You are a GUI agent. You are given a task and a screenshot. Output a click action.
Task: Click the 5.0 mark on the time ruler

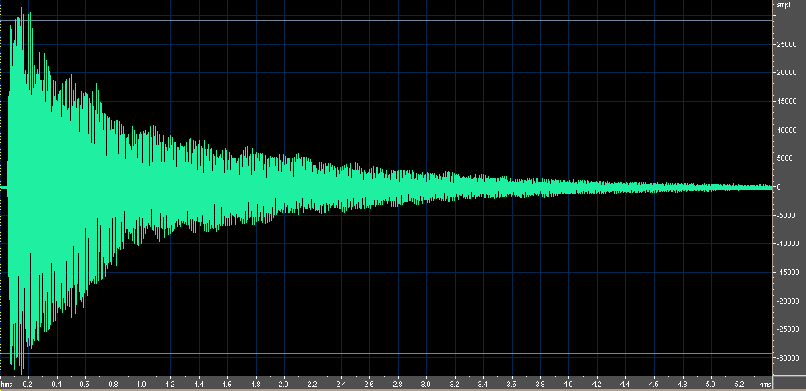[711, 384]
